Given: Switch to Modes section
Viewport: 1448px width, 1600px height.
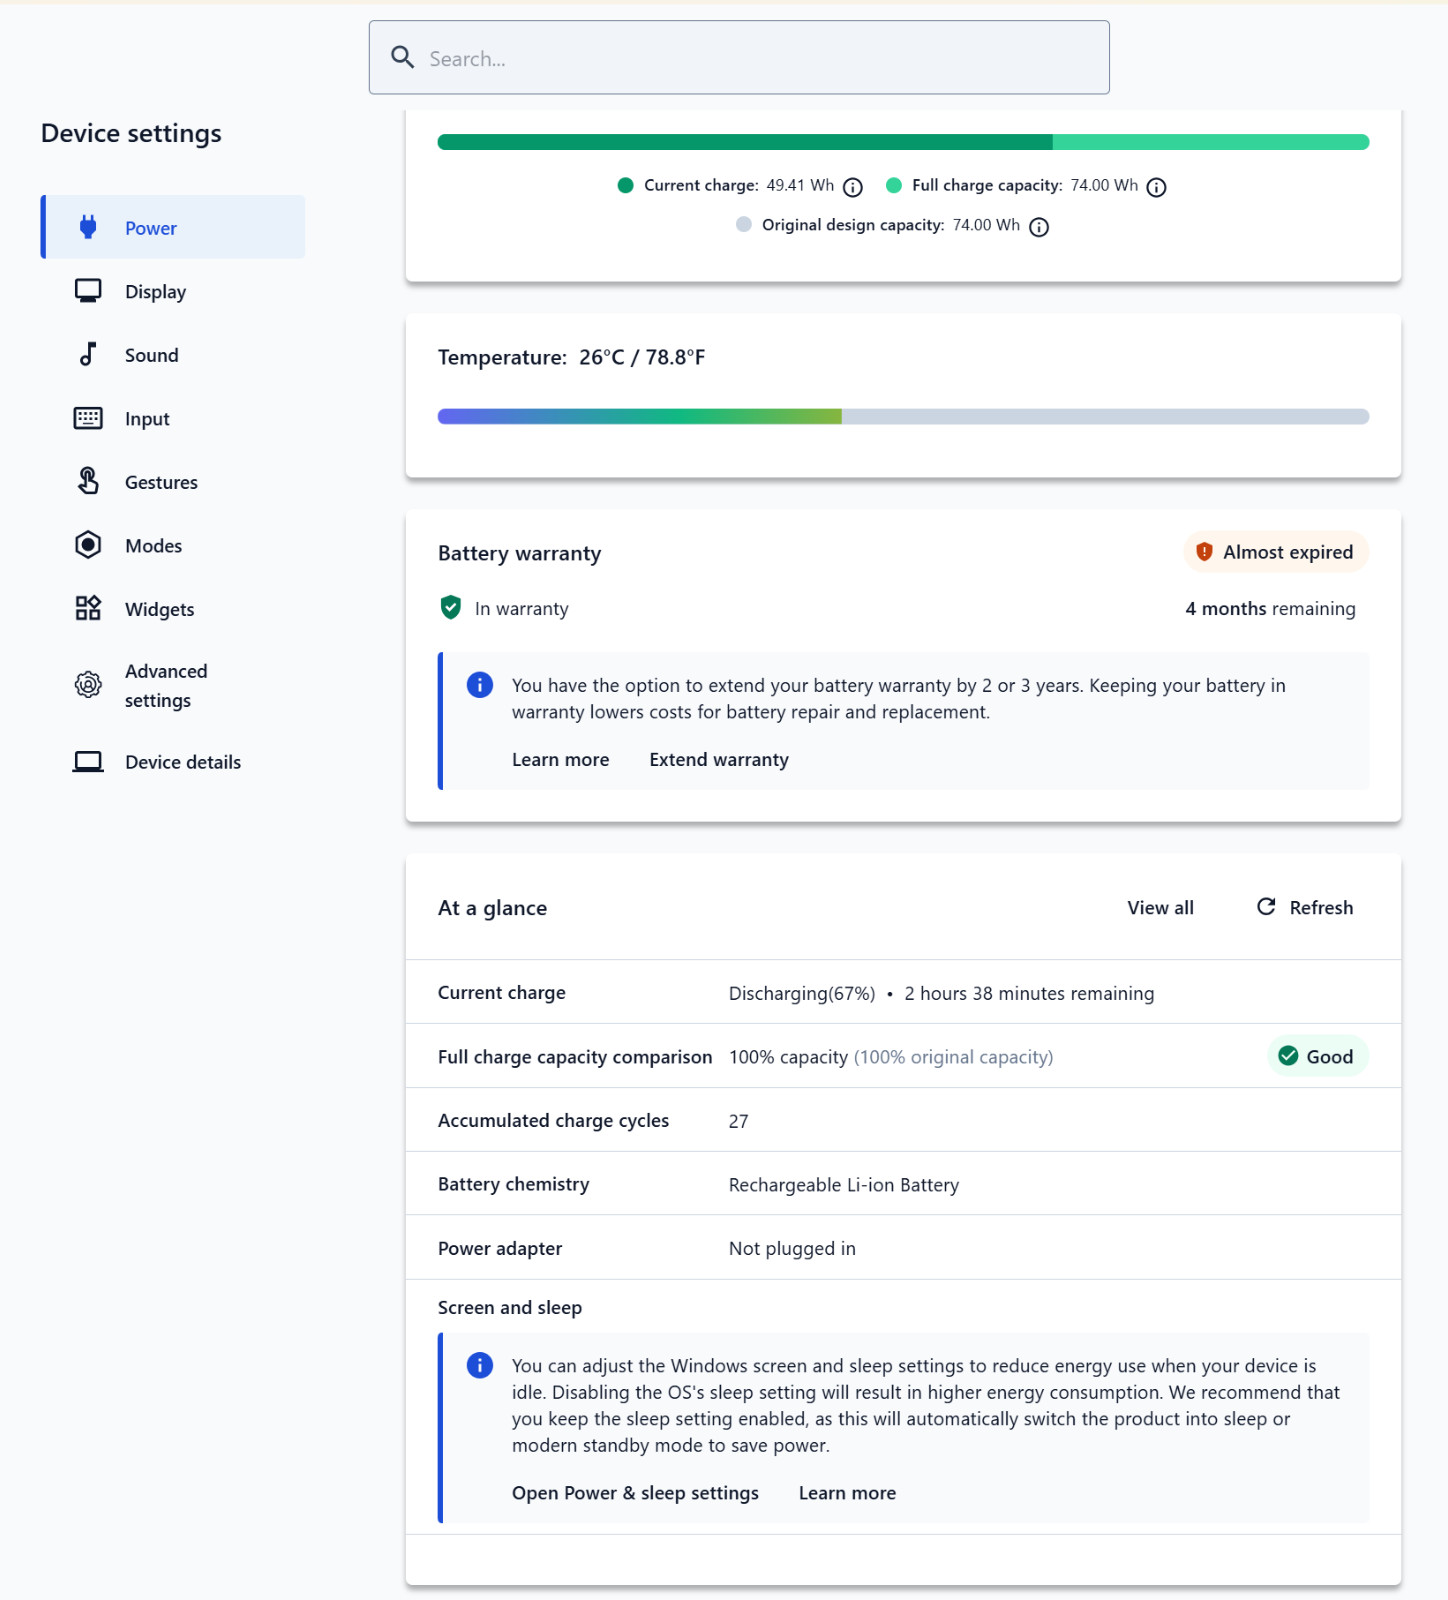Looking at the screenshot, I should [x=173, y=545].
